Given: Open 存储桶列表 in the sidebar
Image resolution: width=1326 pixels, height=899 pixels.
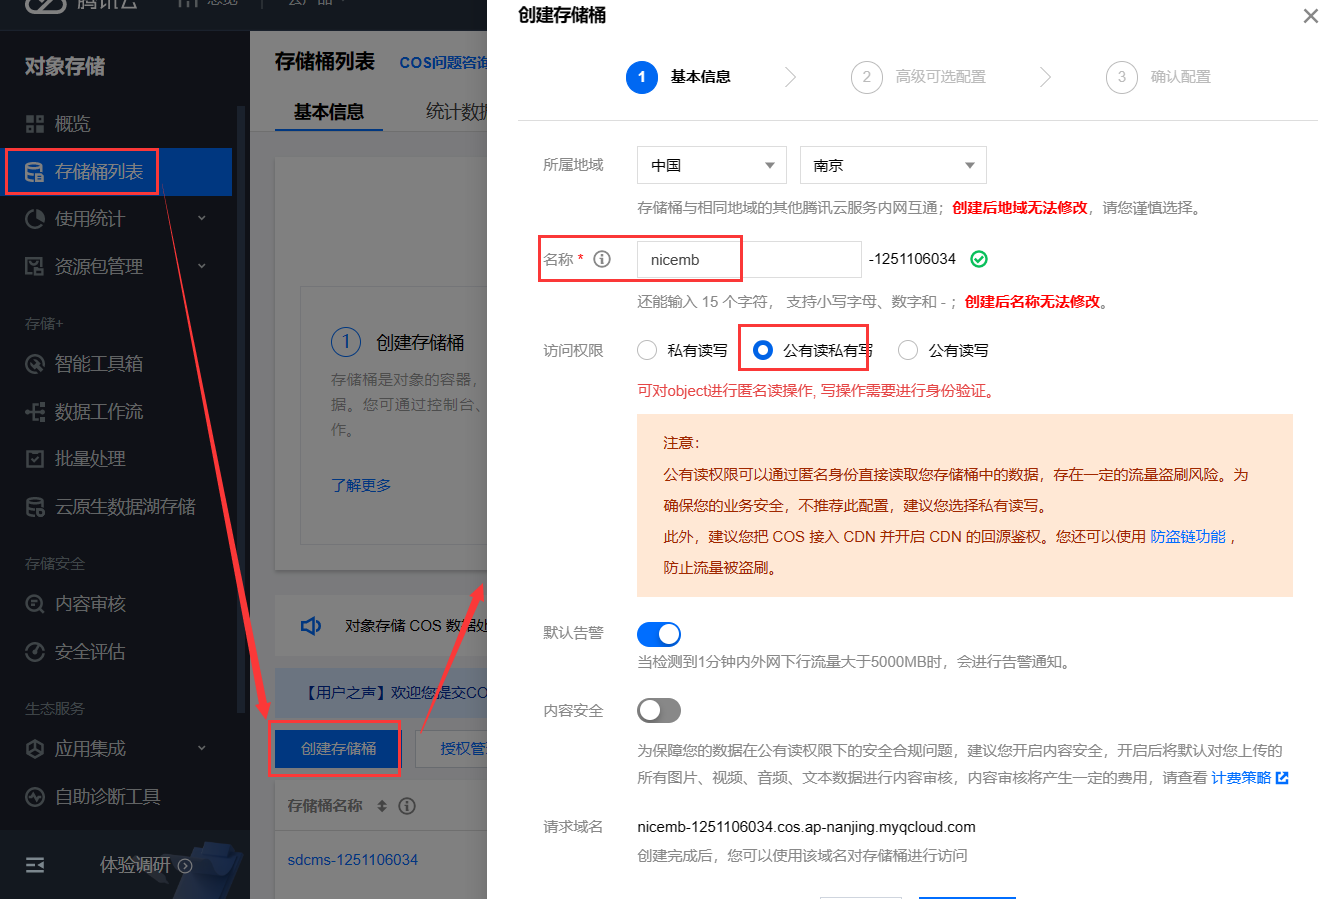Looking at the screenshot, I should click(98, 172).
